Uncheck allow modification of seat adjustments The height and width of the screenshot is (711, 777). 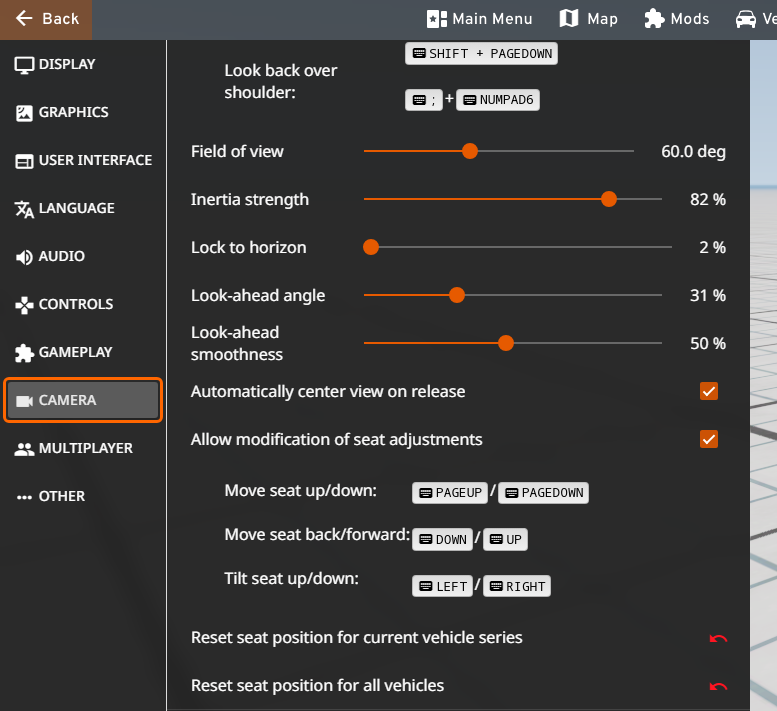click(709, 439)
